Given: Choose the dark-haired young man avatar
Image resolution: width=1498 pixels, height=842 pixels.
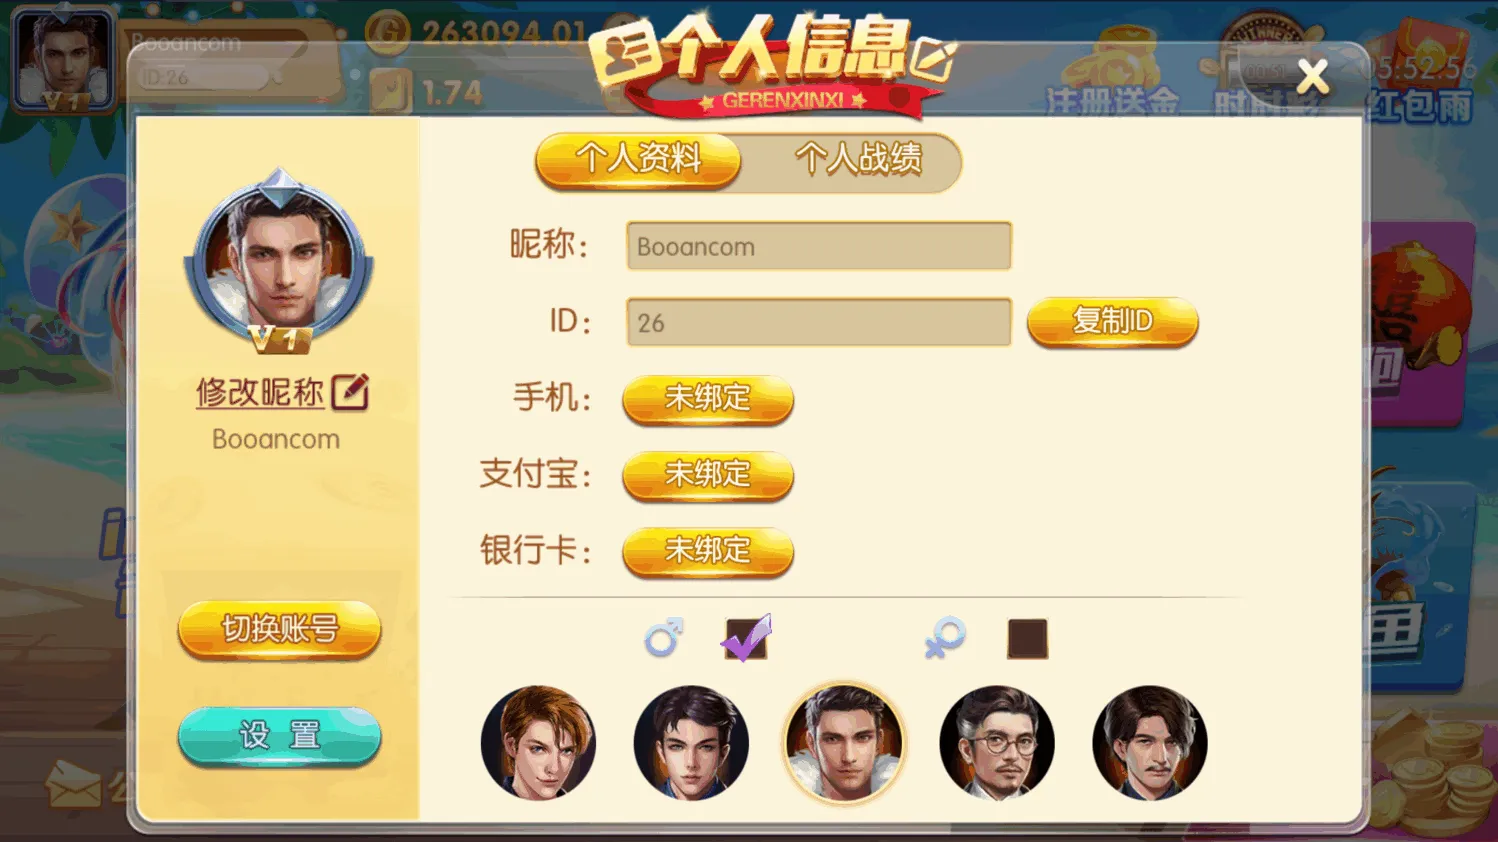Looking at the screenshot, I should tap(691, 743).
